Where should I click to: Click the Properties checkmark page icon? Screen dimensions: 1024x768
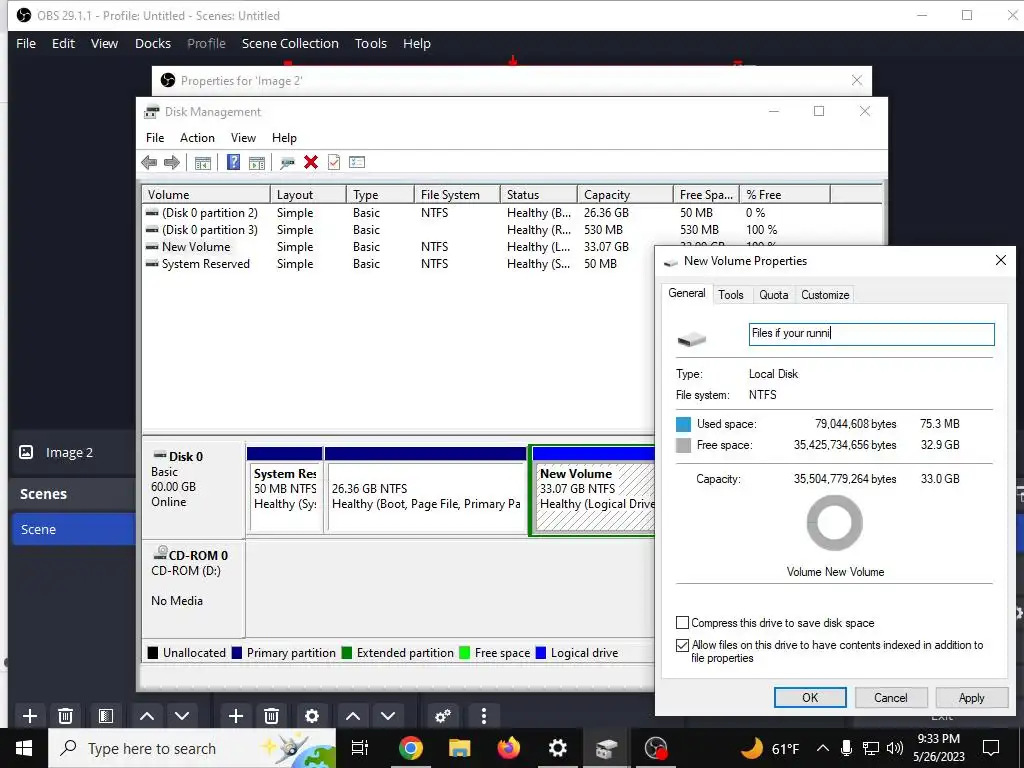334,162
